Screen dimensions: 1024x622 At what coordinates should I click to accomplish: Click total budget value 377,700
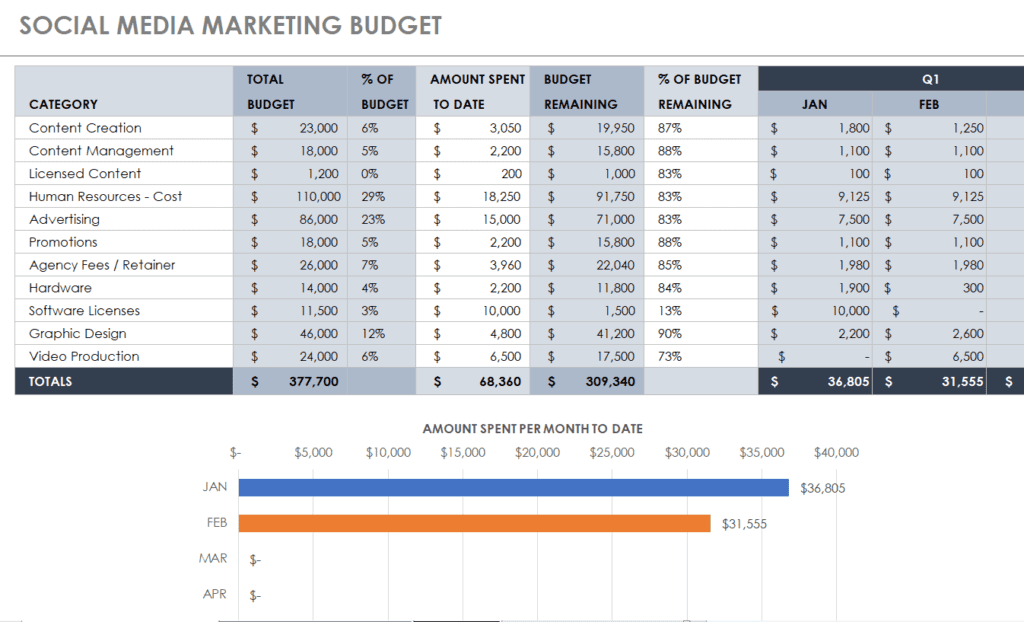[x=290, y=382]
